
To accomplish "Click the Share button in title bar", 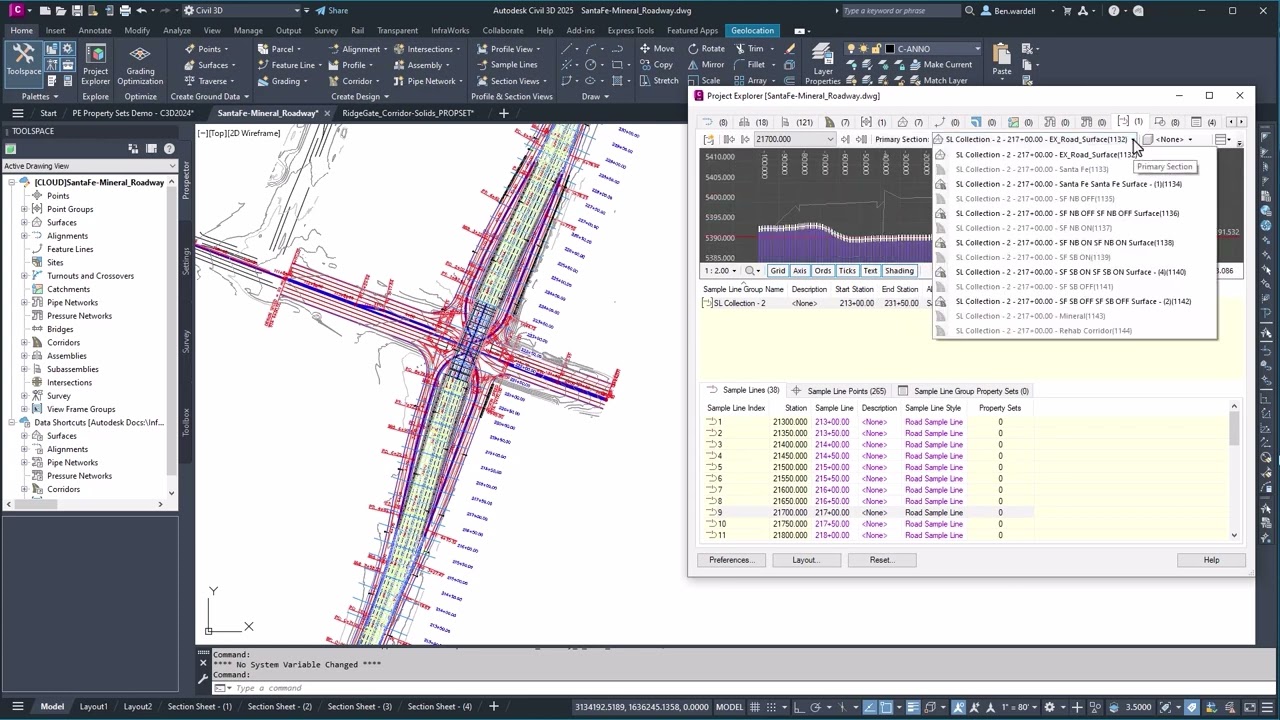I will pos(332,11).
